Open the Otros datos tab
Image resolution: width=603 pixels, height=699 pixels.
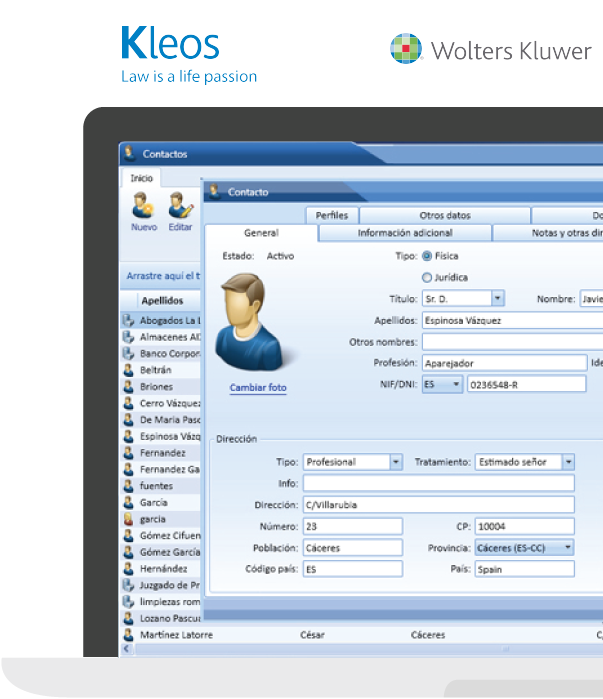(x=444, y=215)
